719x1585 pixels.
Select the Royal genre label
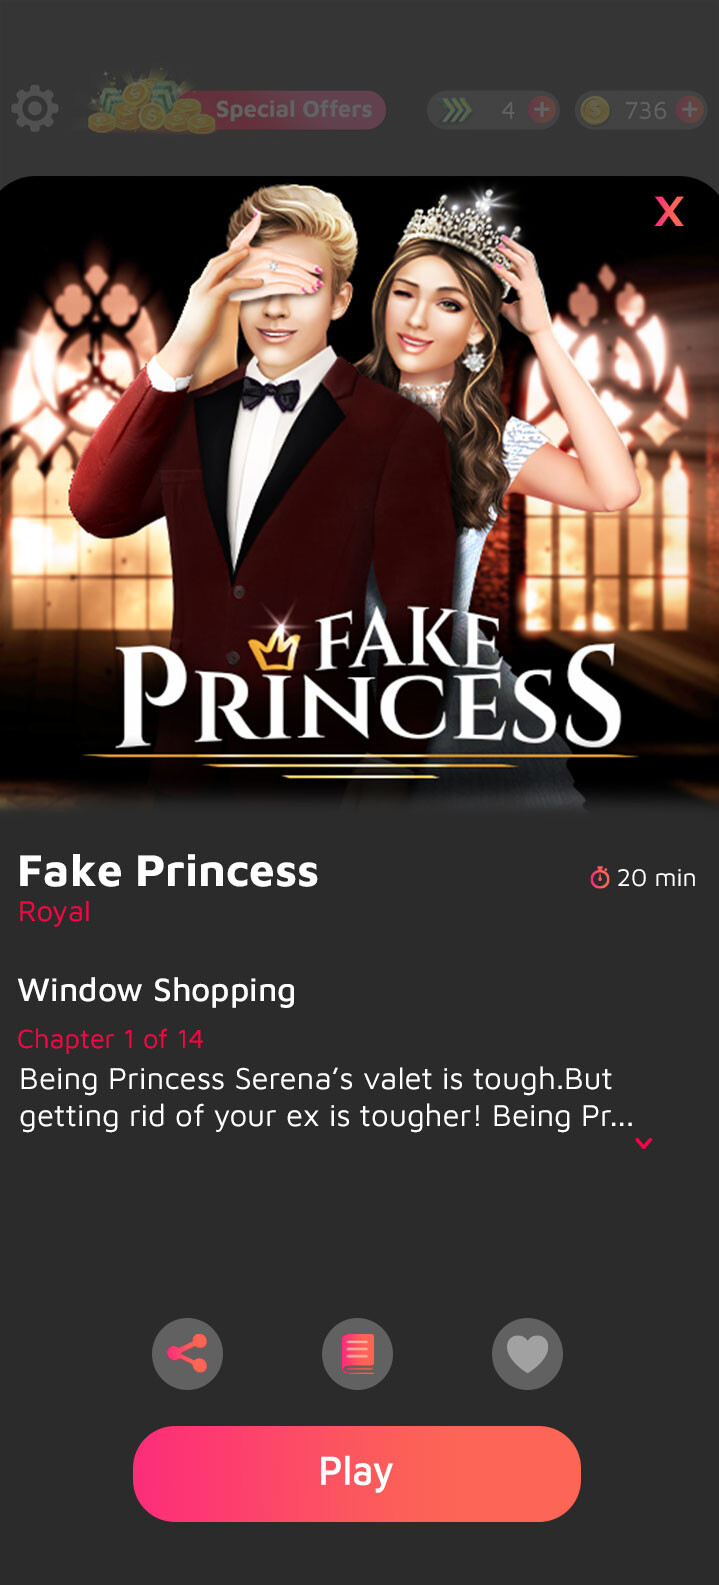[x=54, y=912]
